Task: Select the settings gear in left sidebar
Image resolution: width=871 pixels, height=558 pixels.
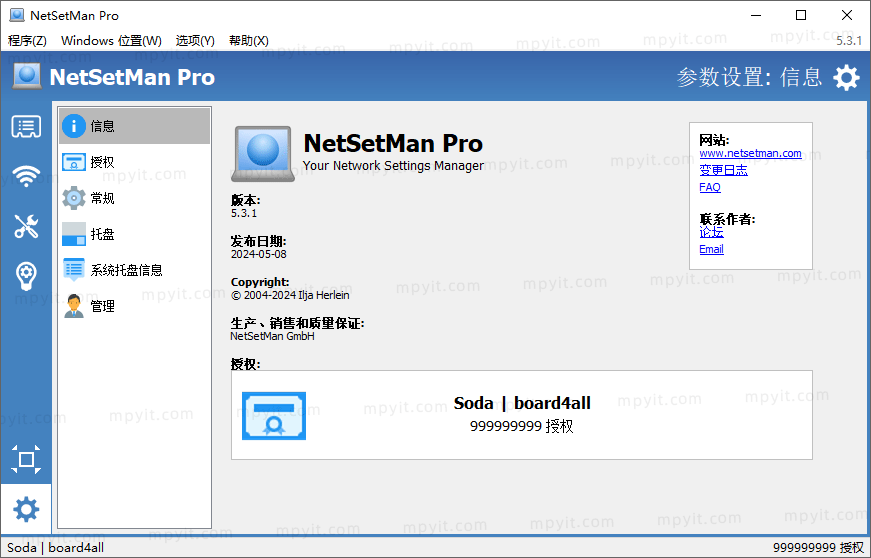Action: coord(26,509)
